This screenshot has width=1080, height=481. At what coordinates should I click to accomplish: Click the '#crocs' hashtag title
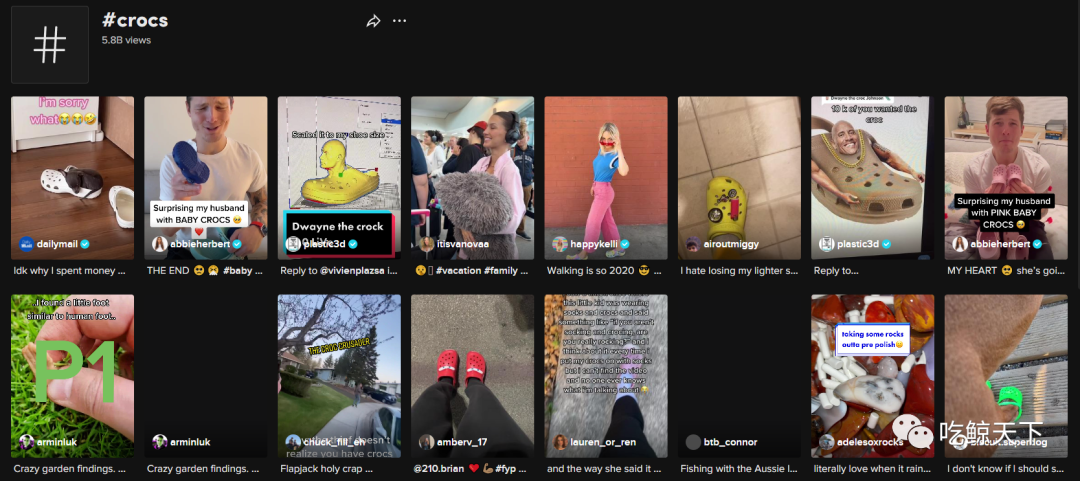pos(135,21)
